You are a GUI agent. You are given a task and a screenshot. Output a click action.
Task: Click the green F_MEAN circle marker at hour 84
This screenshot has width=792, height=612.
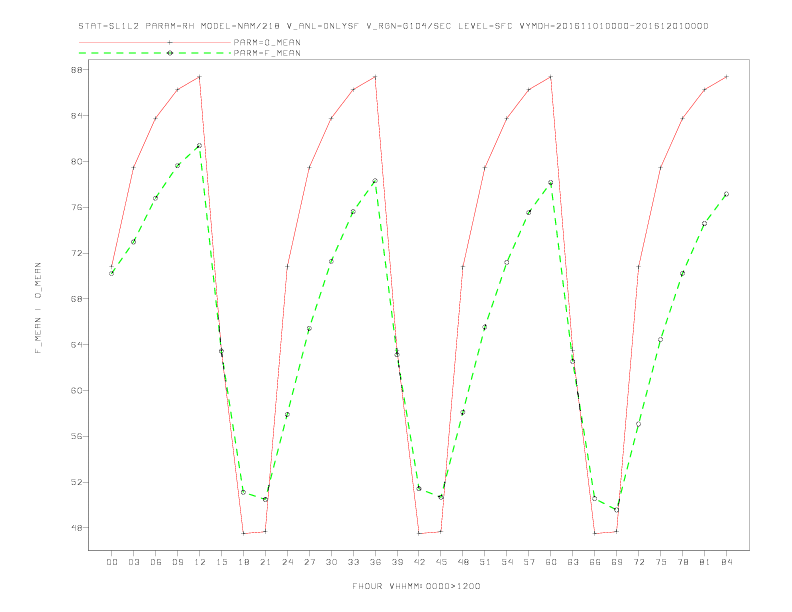tap(726, 194)
